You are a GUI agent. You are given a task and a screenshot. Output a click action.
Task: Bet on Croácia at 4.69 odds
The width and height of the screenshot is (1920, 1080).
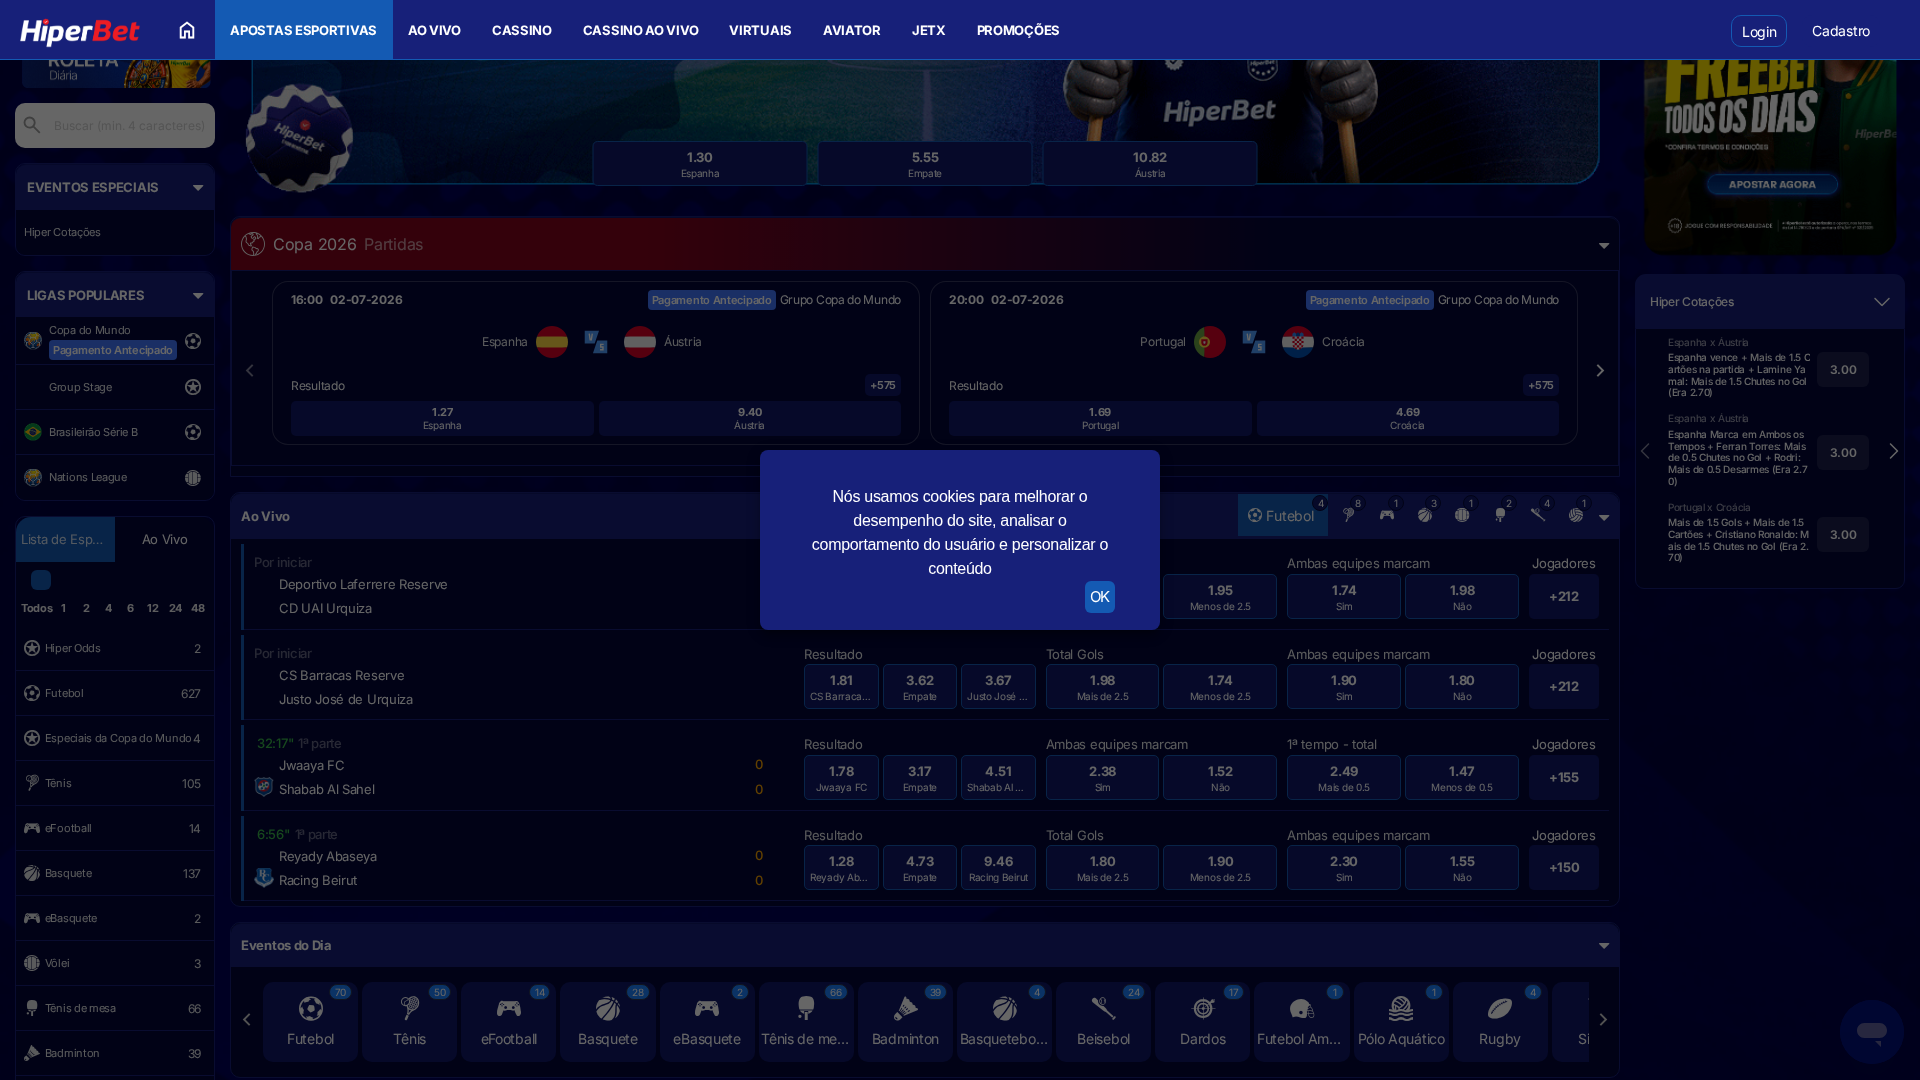[x=1407, y=419]
